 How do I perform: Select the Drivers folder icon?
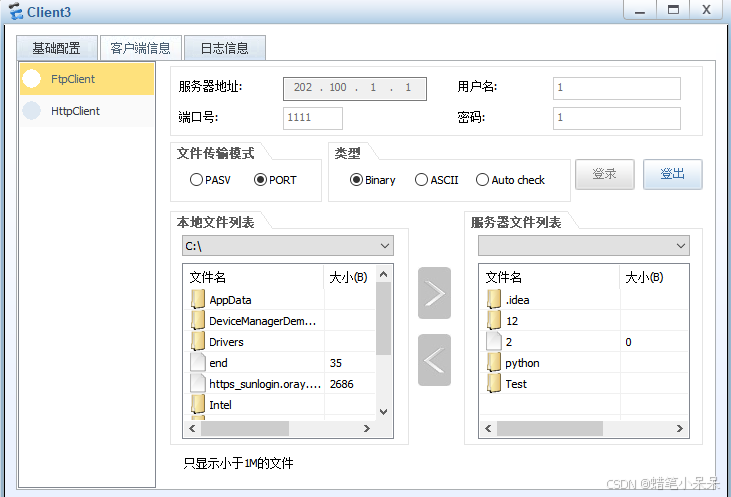(x=198, y=341)
